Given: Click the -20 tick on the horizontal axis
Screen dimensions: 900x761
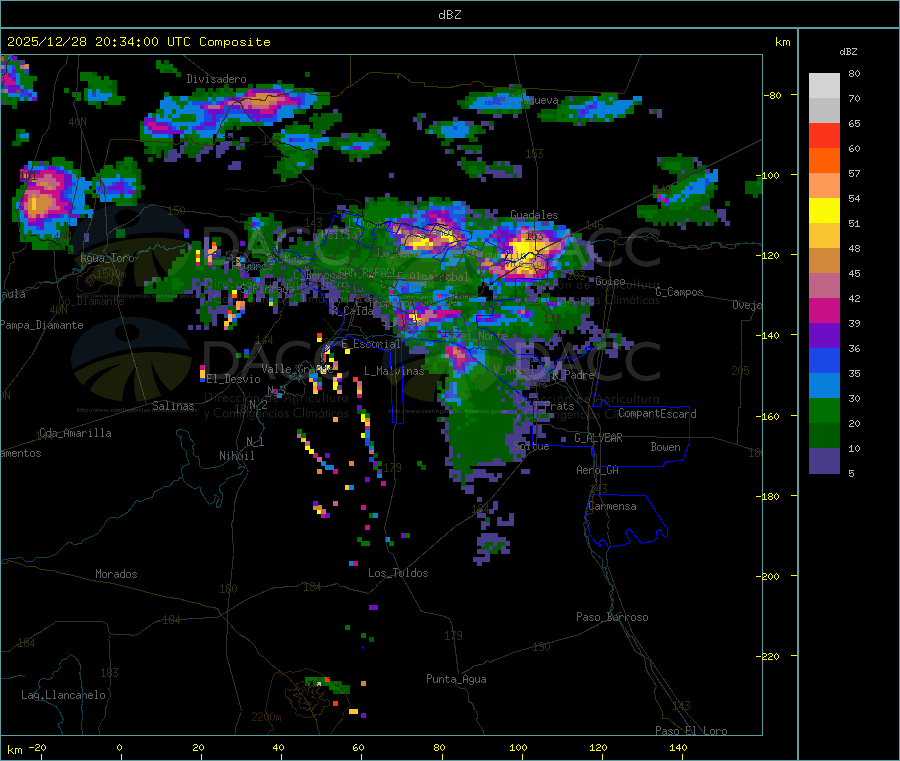Looking at the screenshot, I should (x=37, y=748).
